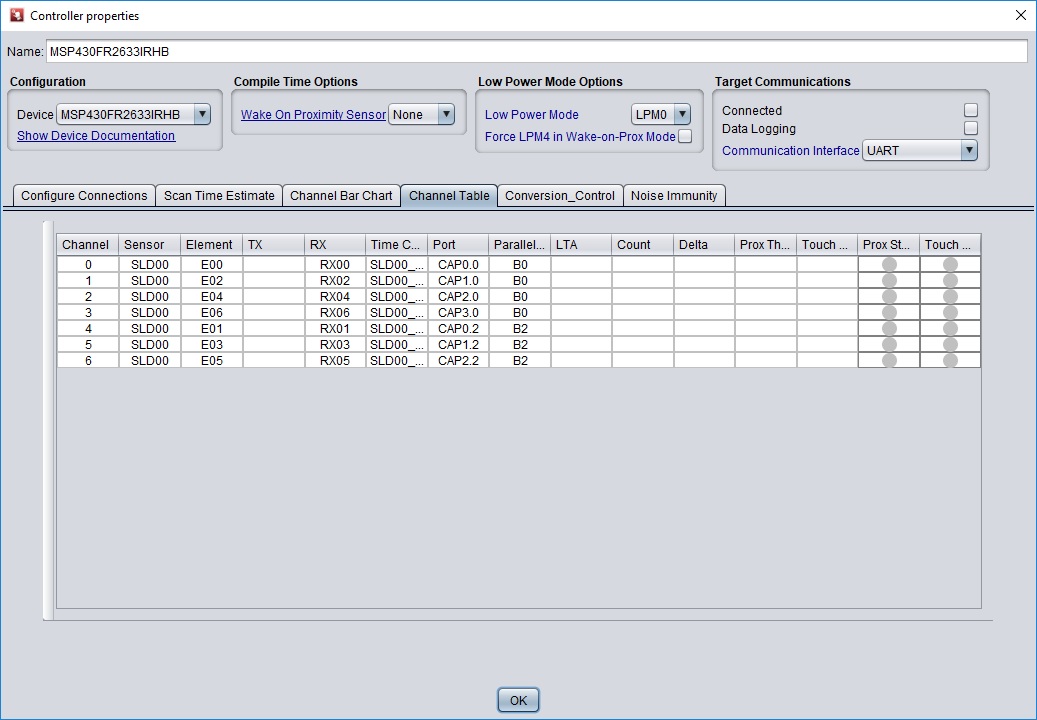
Task: Open the Communication Interface UART dropdown
Action: 920,151
